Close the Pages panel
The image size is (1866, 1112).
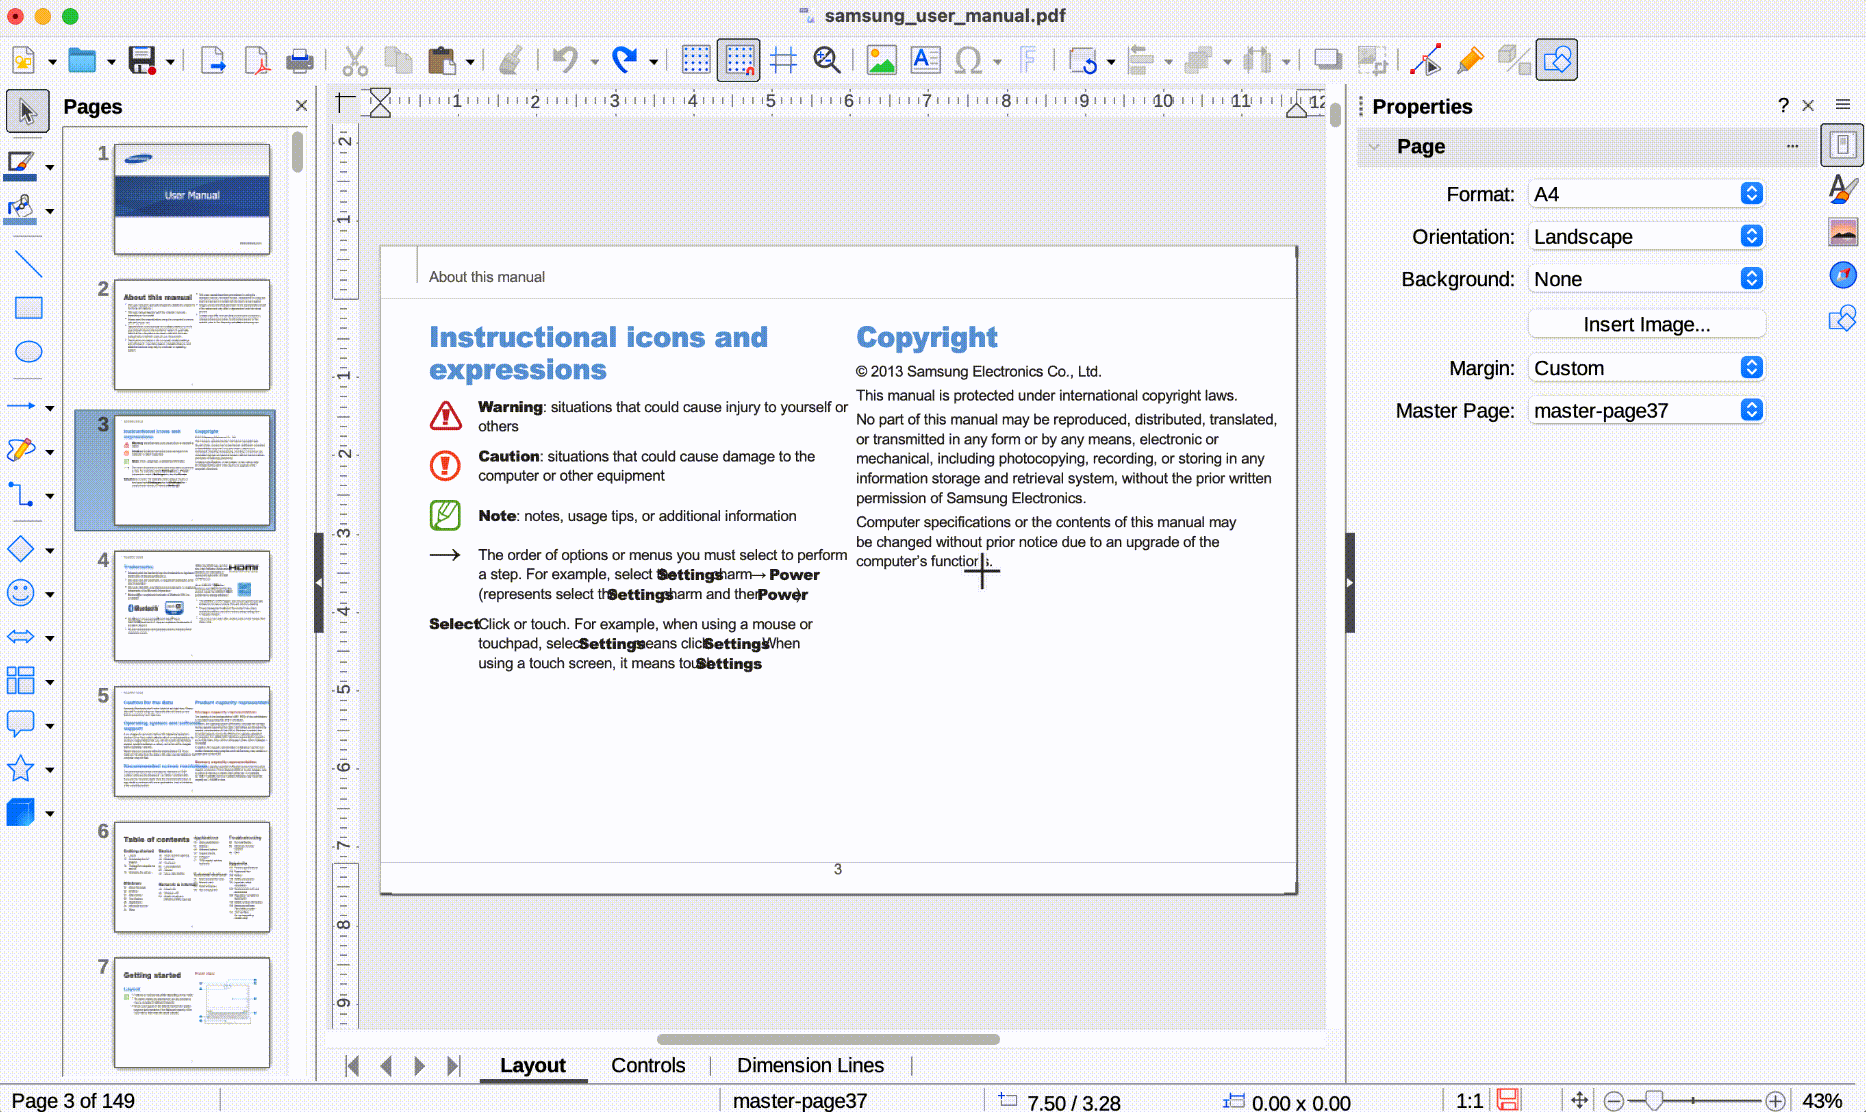(301, 106)
